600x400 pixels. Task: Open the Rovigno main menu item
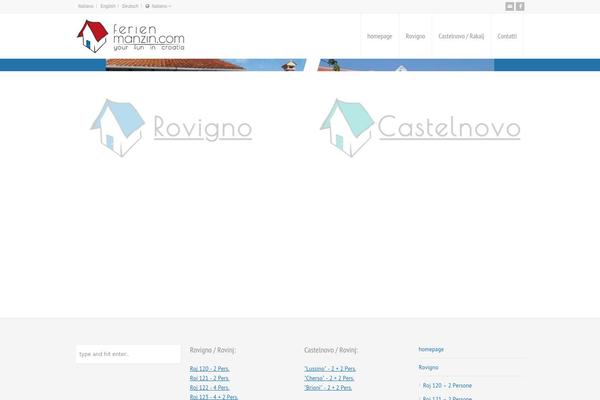point(415,36)
